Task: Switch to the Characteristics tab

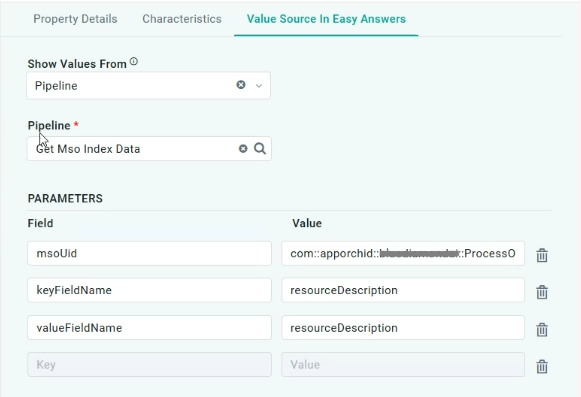Action: (x=182, y=19)
